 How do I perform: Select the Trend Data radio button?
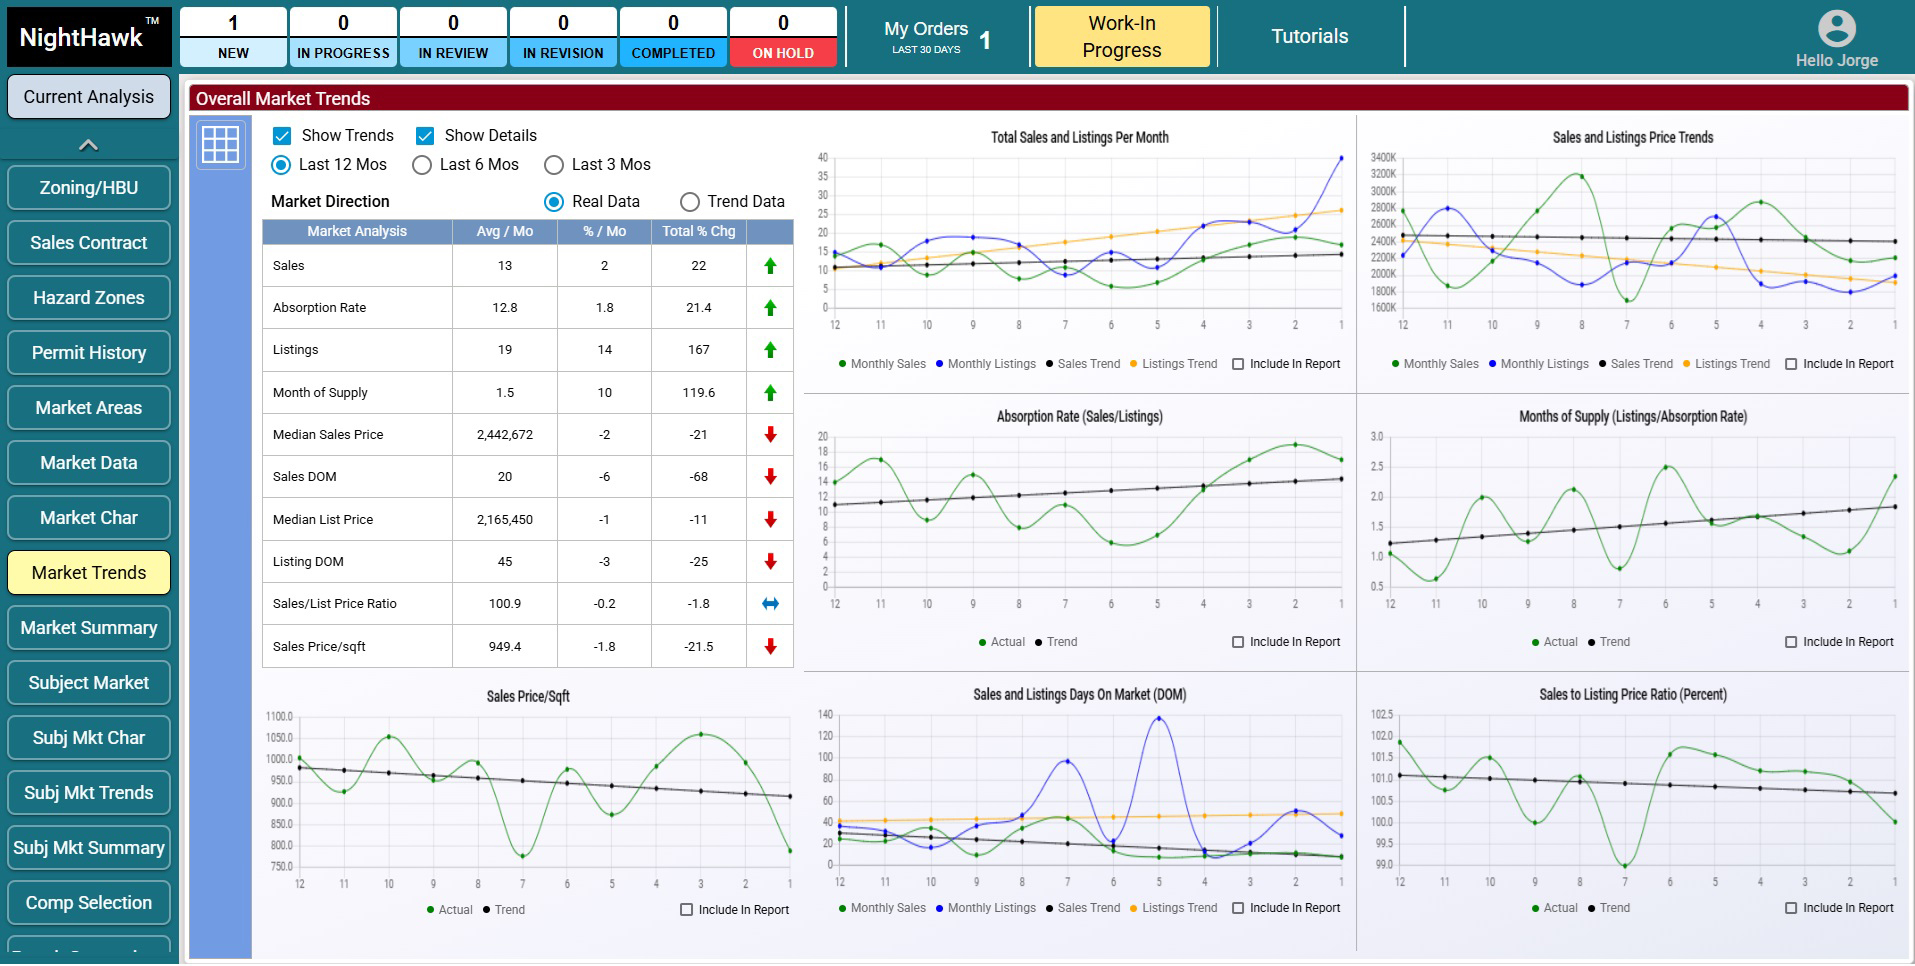(689, 202)
